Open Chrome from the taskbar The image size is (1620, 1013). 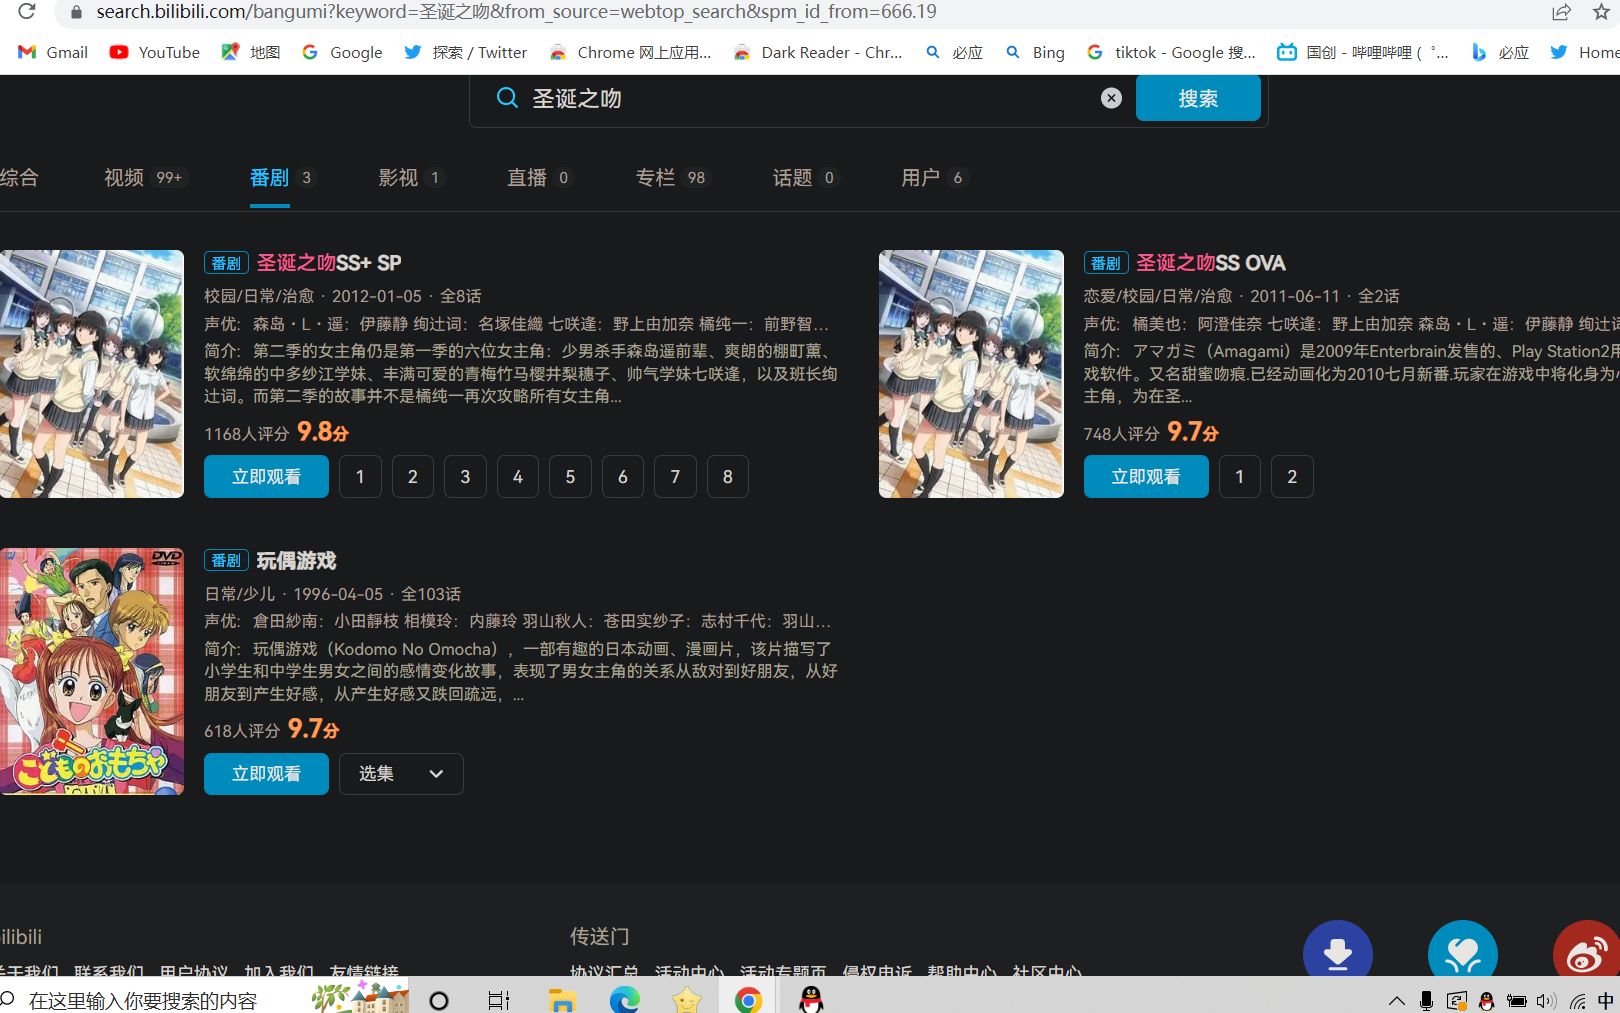point(748,1000)
